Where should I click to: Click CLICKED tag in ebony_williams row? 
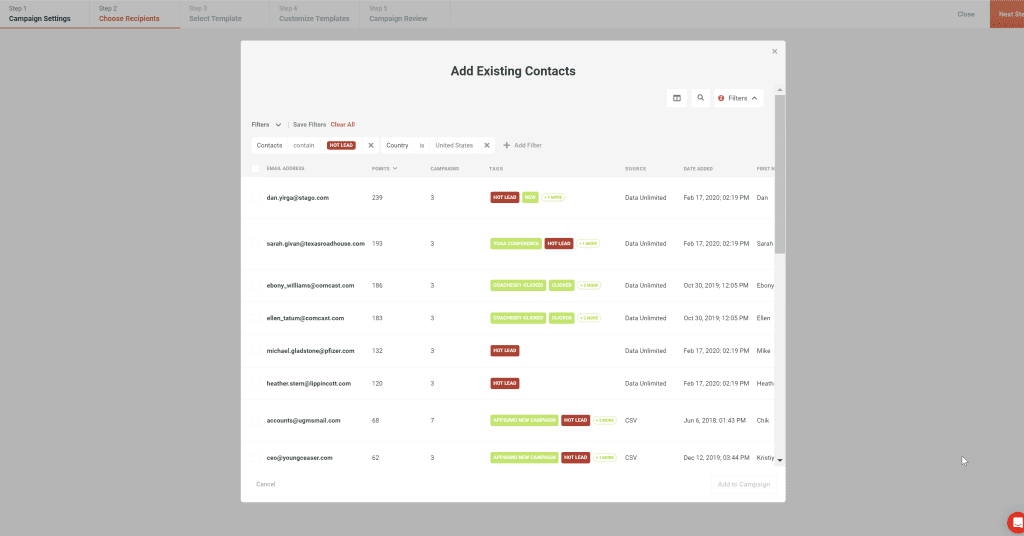[x=562, y=285]
